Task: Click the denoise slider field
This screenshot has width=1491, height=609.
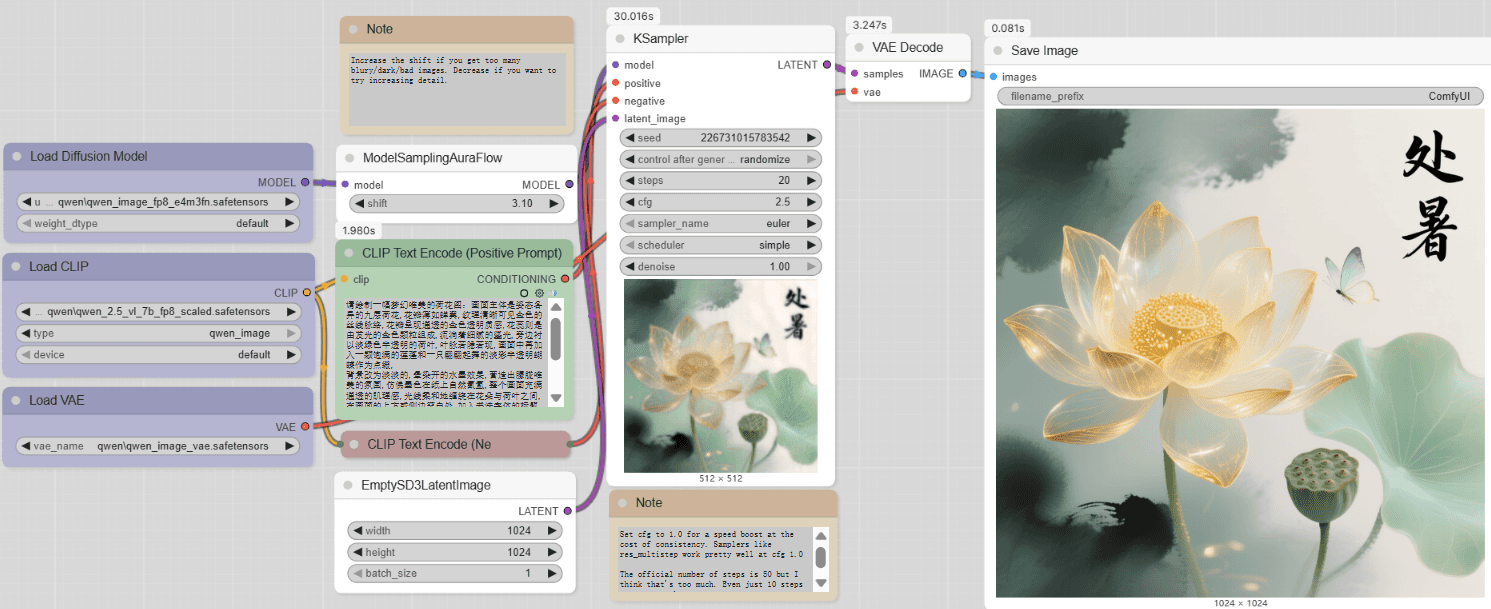Action: [720, 267]
